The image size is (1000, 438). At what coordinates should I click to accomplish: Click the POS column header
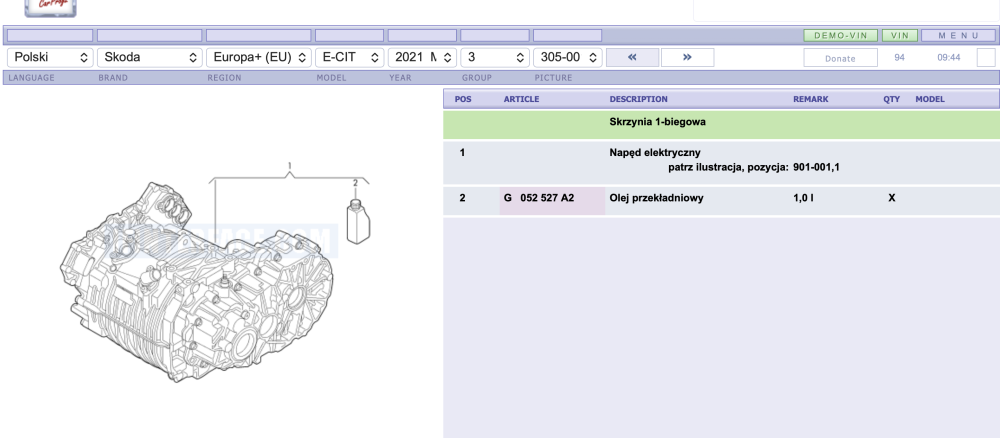pyautogui.click(x=463, y=99)
